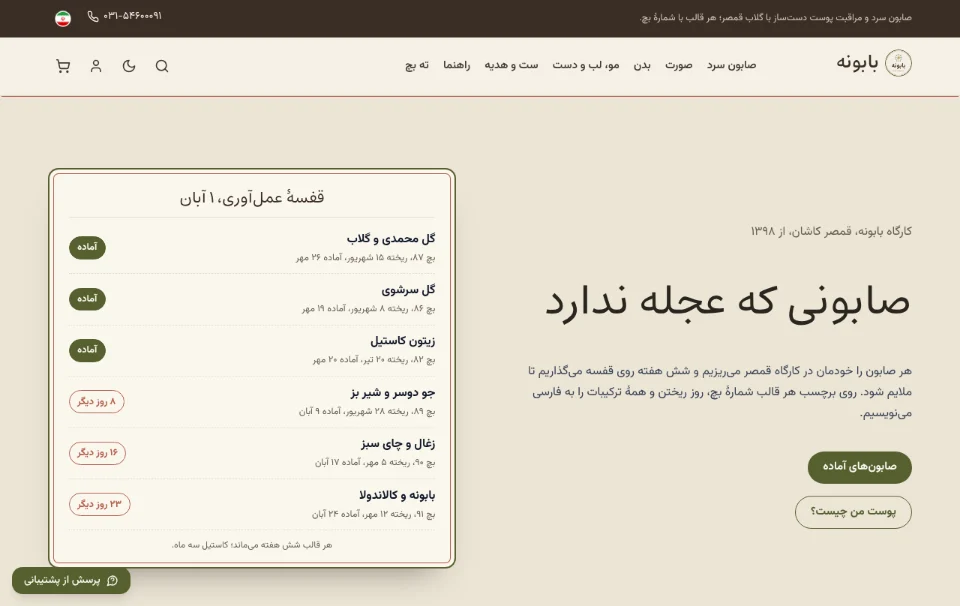Toggle dark mode moon icon
This screenshot has height=606, width=960.
(x=129, y=66)
